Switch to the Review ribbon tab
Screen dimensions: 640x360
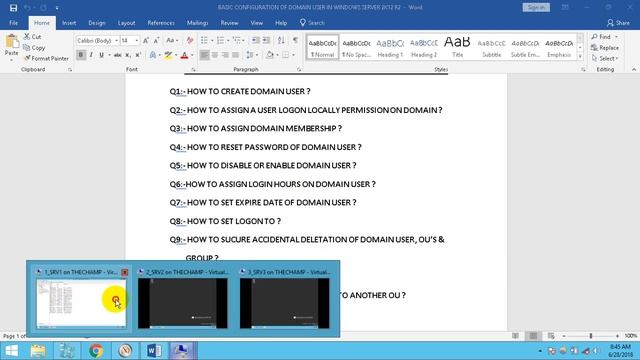[229, 23]
